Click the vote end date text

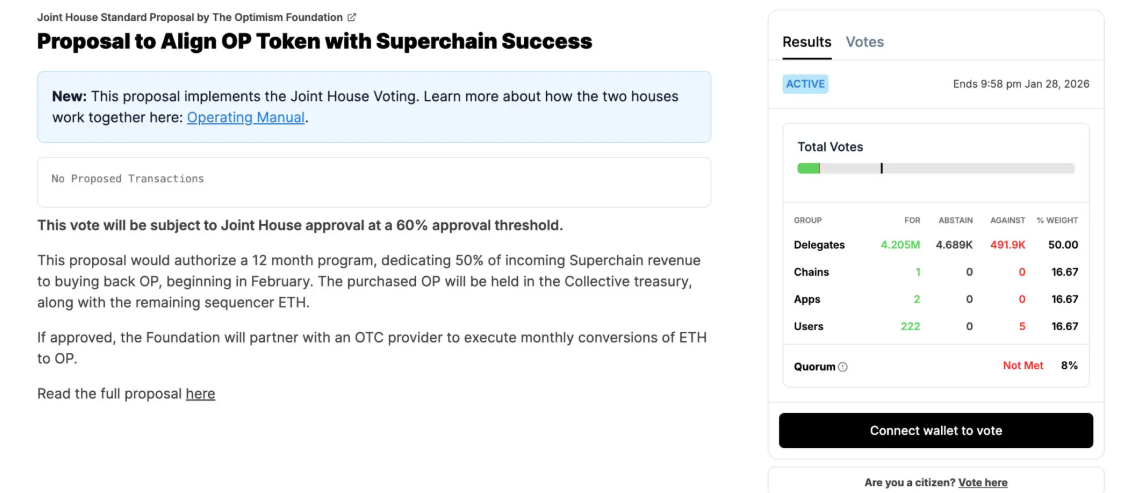coord(1020,84)
